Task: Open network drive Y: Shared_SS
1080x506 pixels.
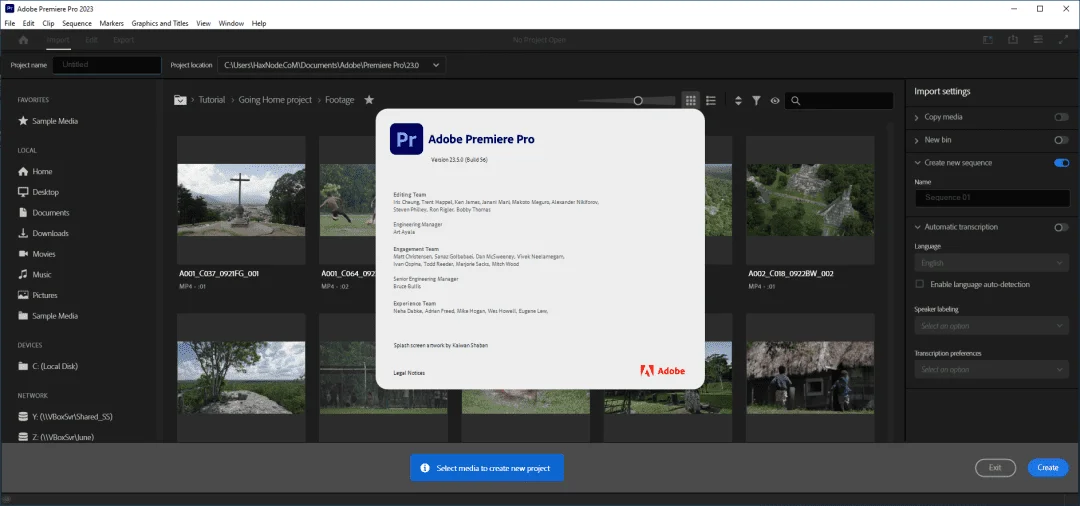Action: coord(65,417)
